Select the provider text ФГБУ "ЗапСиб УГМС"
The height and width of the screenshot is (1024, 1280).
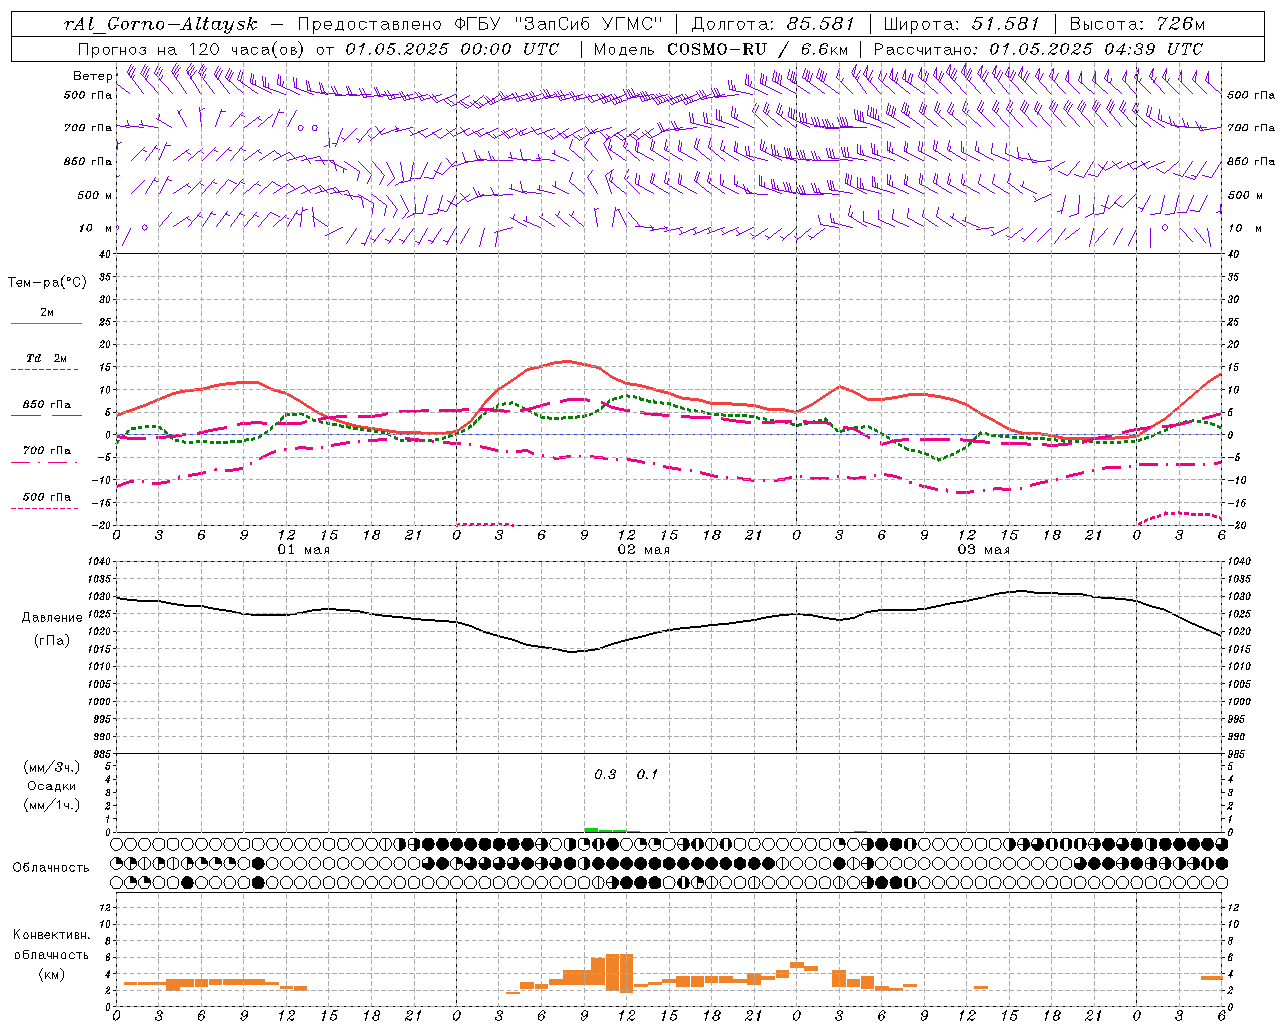[559, 24]
